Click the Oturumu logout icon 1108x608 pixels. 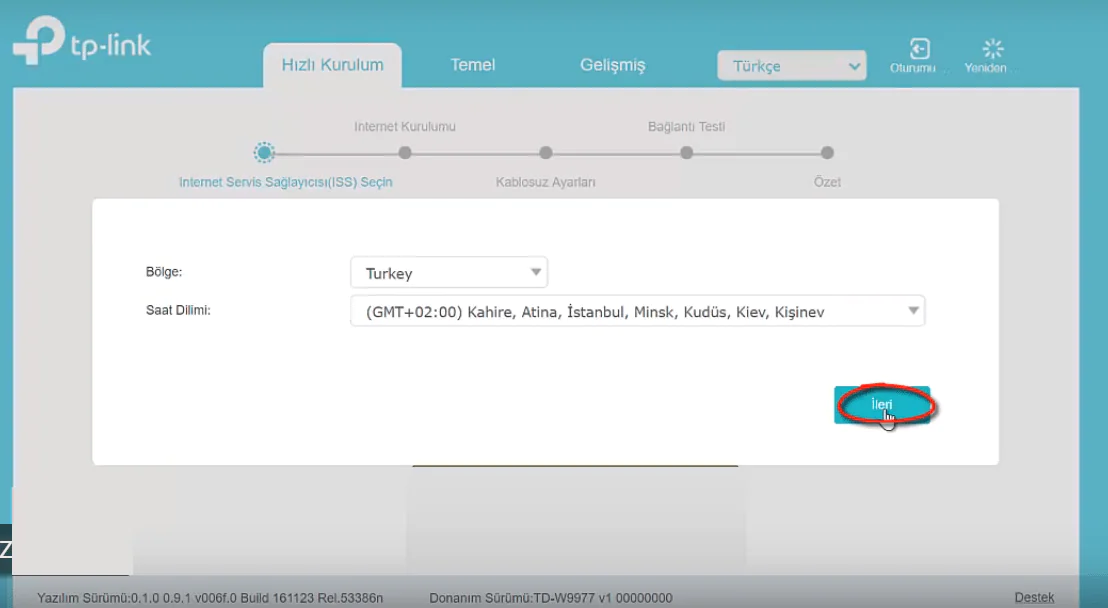coord(918,50)
